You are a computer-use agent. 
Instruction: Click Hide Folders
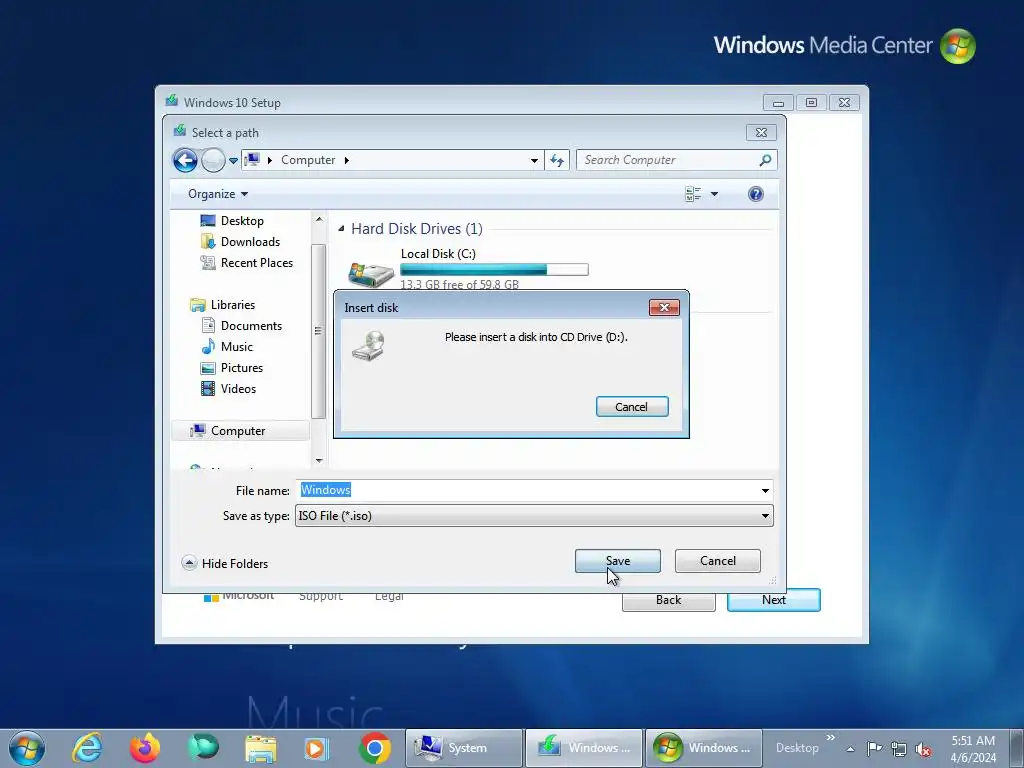(225, 564)
